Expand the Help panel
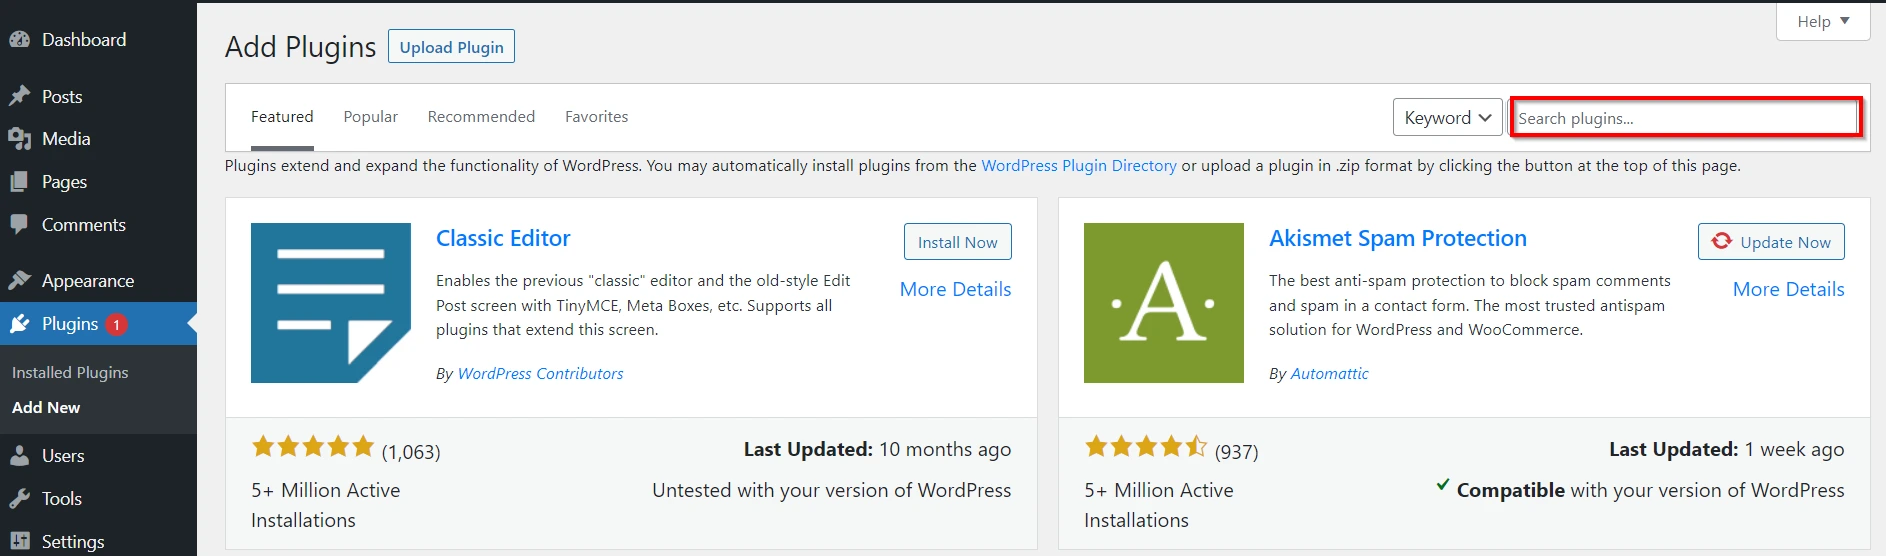The image size is (1886, 556). pyautogui.click(x=1822, y=21)
